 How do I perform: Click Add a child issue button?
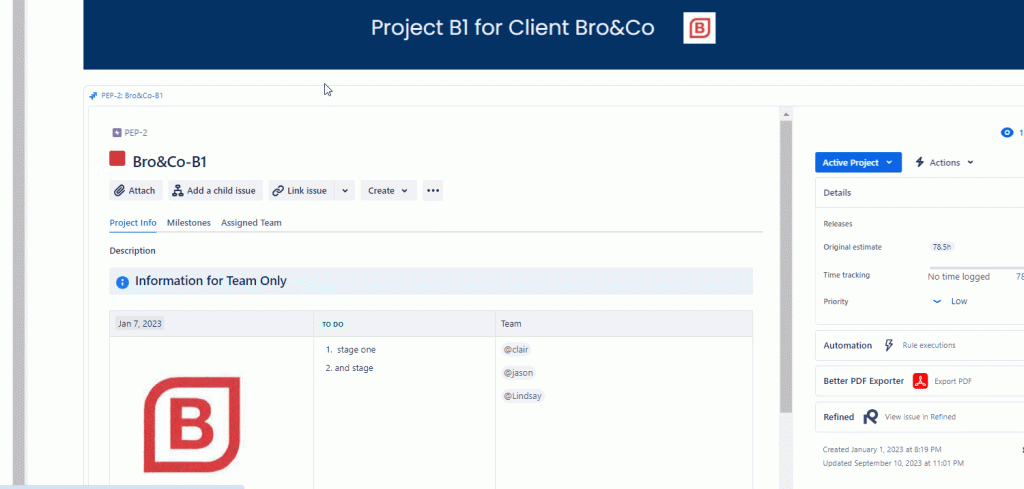[216, 191]
